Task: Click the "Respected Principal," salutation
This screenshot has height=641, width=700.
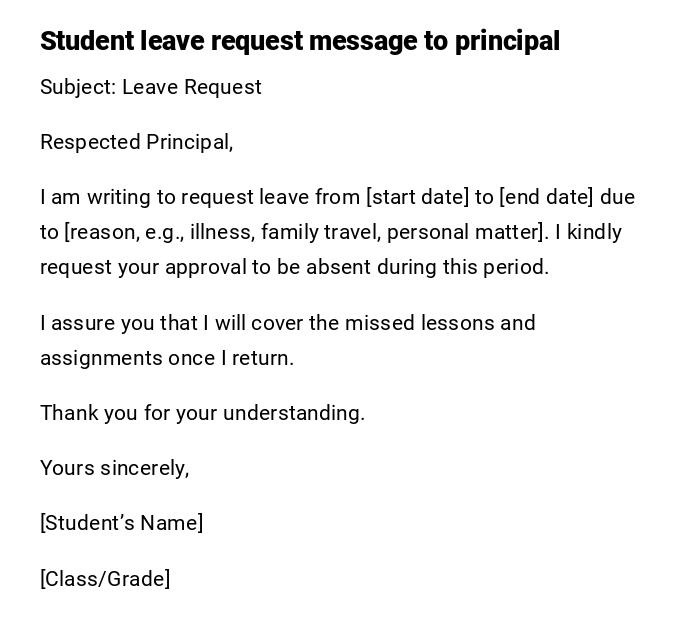Action: click(x=136, y=142)
